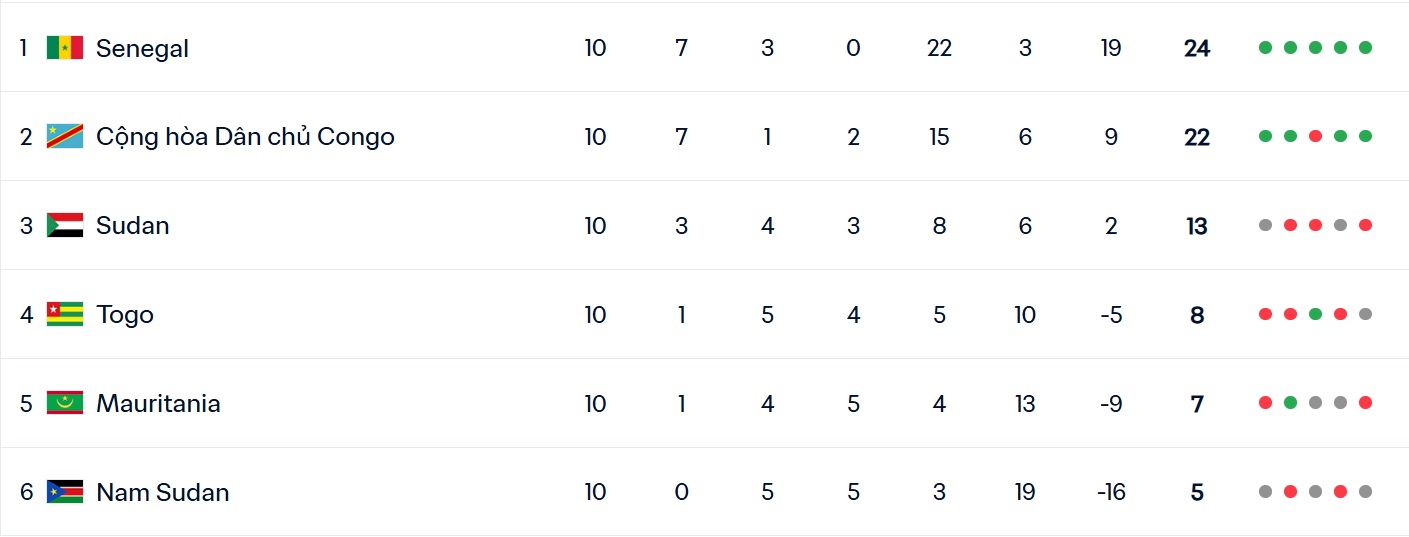
Task: Click the red form dot in Congo's row
Action: [1315, 137]
